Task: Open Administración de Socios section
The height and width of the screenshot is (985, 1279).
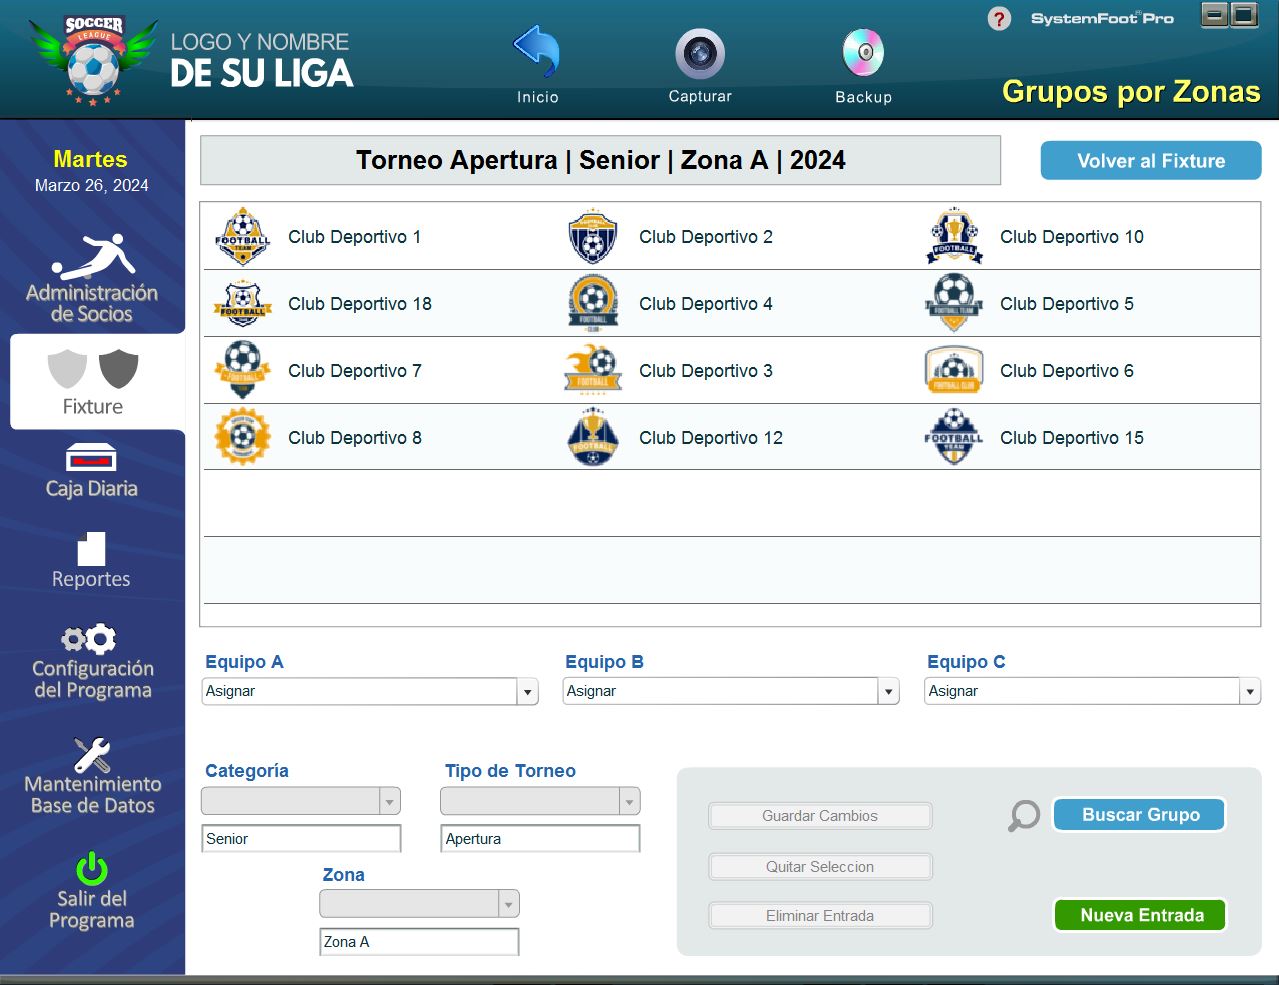Action: click(92, 279)
